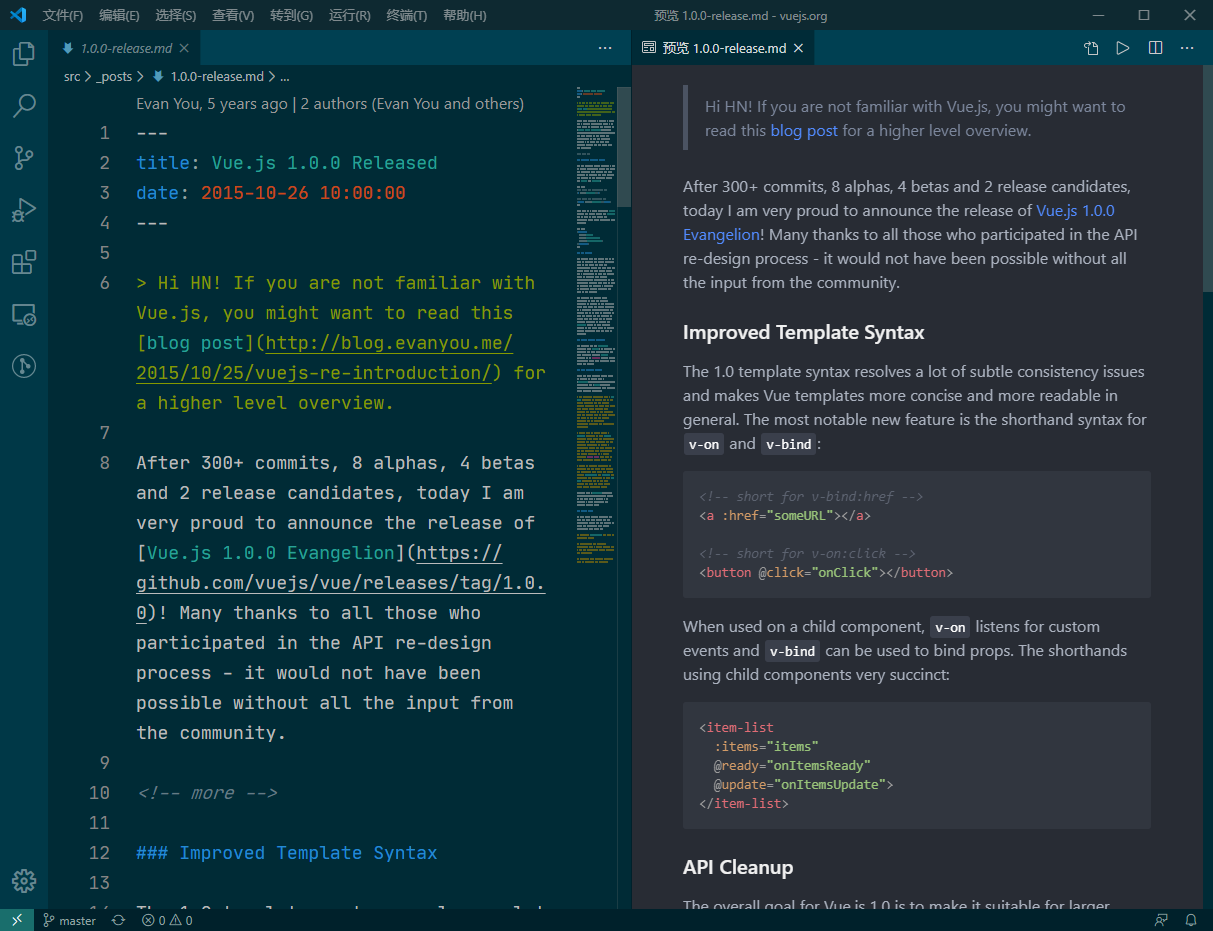Viewport: 1213px width, 931px height.
Task: Open the Remote Explorer view
Action: 24,315
